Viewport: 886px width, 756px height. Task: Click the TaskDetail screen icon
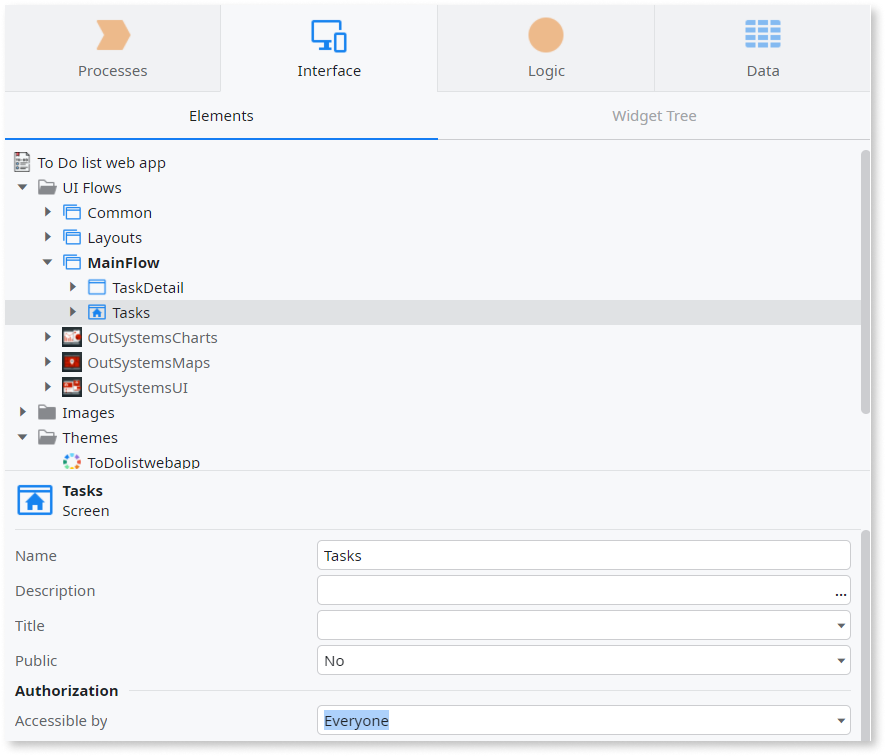tap(97, 288)
